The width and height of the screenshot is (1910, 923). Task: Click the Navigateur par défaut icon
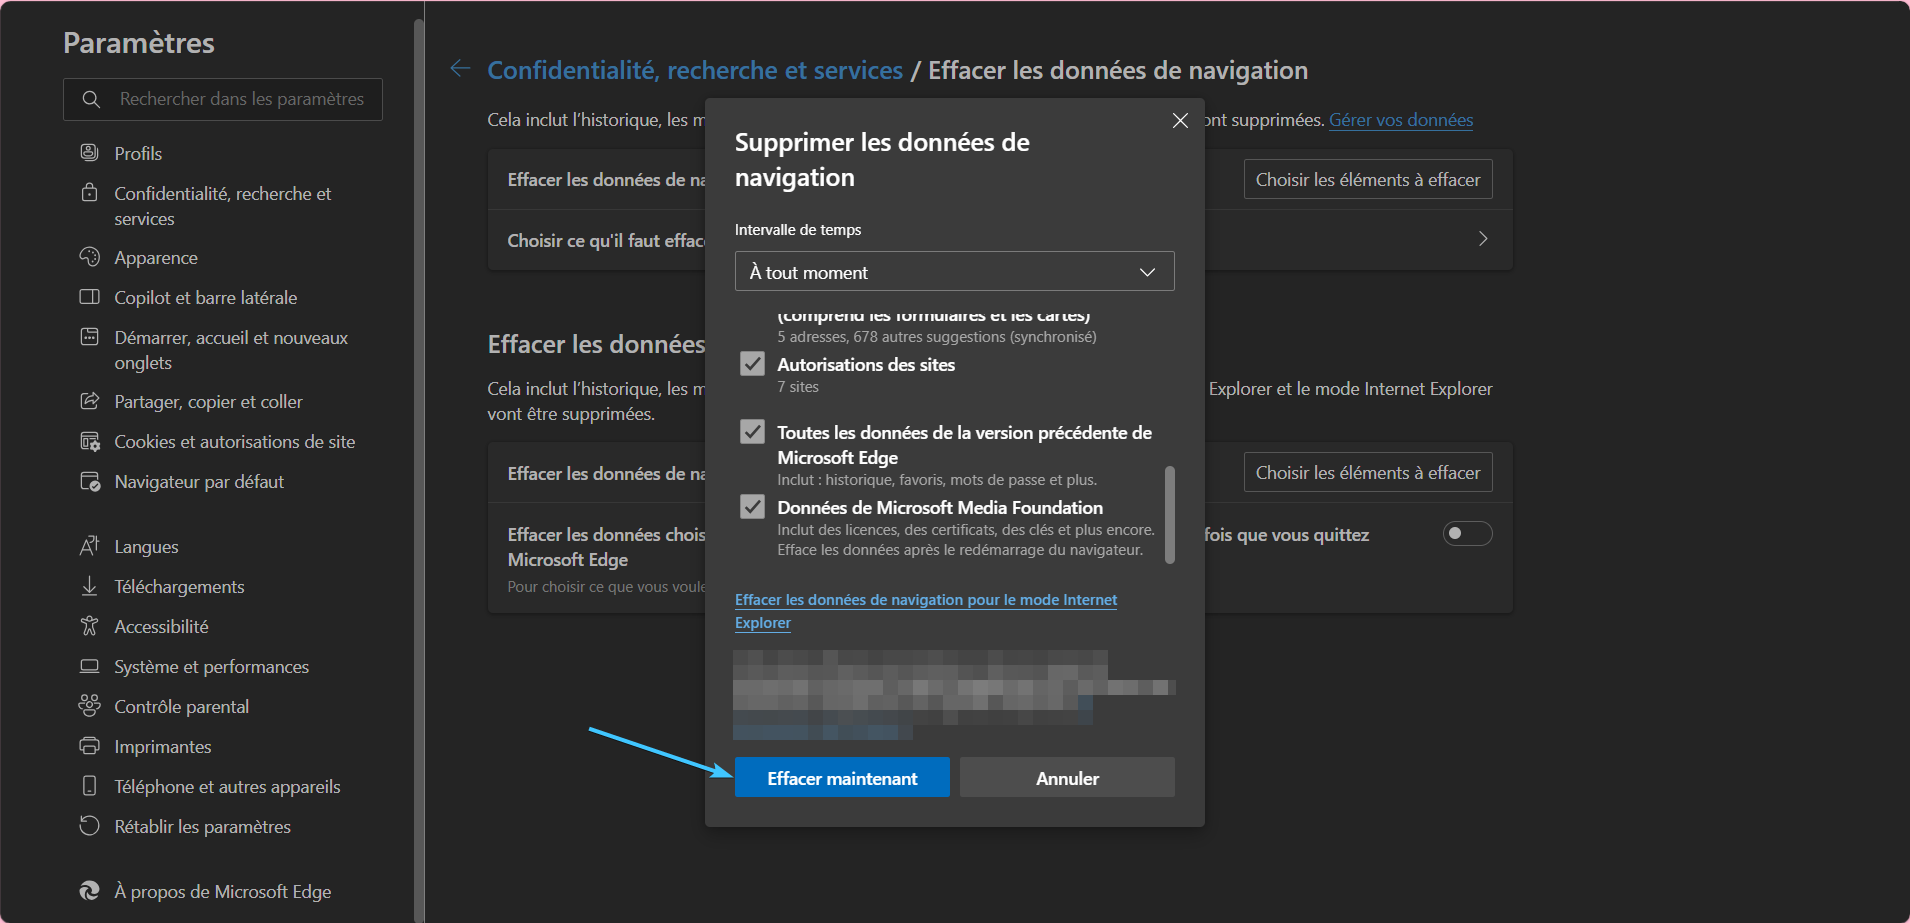(x=89, y=481)
